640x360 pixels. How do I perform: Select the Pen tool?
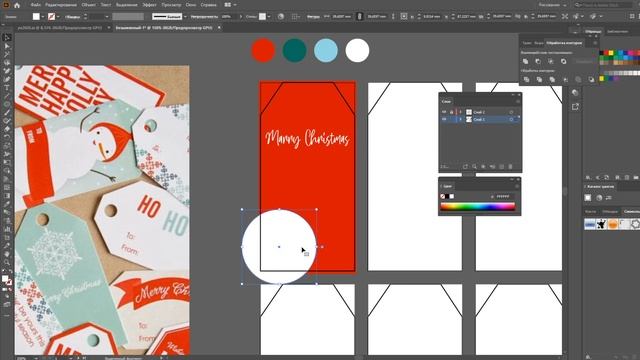tap(7, 71)
